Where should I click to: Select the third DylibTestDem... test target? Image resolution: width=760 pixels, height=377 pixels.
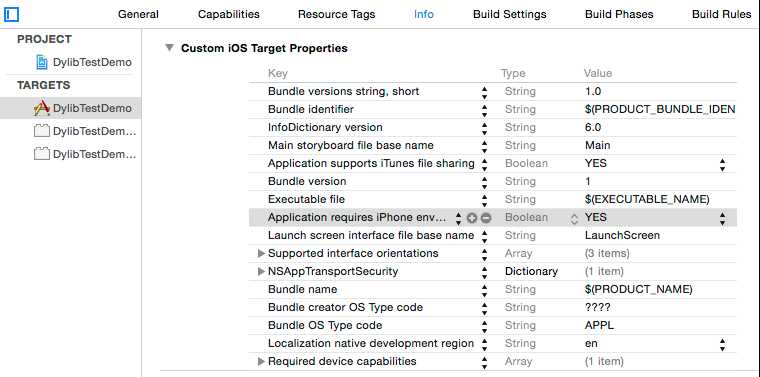coord(85,154)
